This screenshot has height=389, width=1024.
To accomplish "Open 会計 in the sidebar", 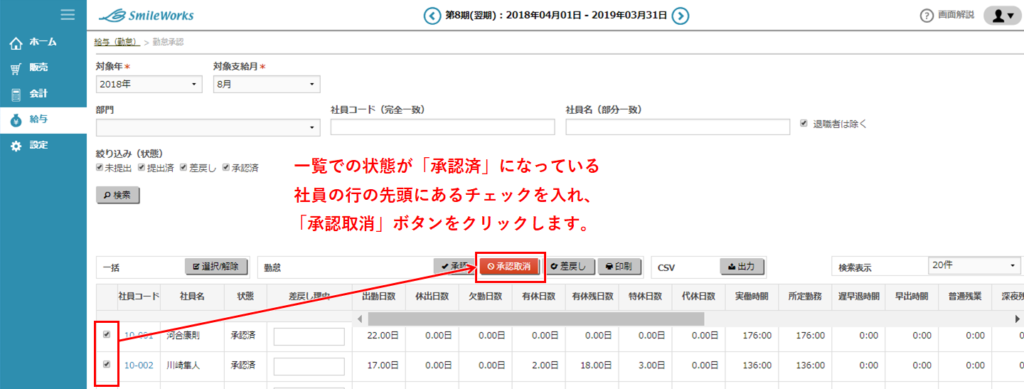I will click(43, 93).
